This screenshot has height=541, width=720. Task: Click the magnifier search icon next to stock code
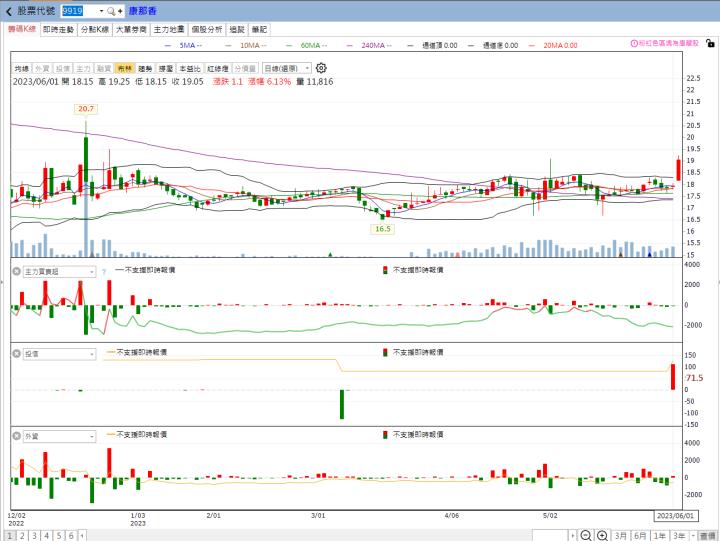(x=111, y=11)
